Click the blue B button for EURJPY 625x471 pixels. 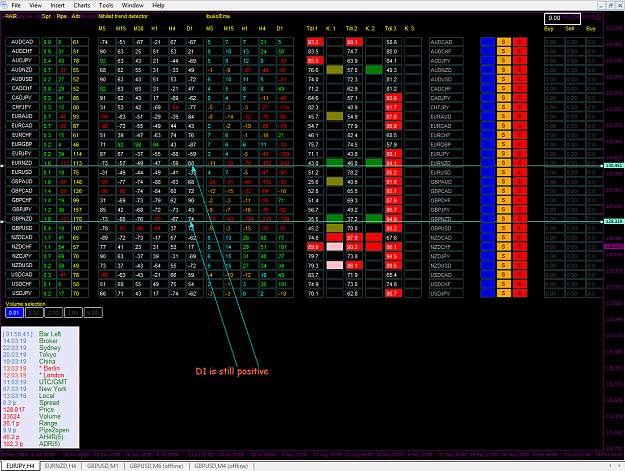487,154
